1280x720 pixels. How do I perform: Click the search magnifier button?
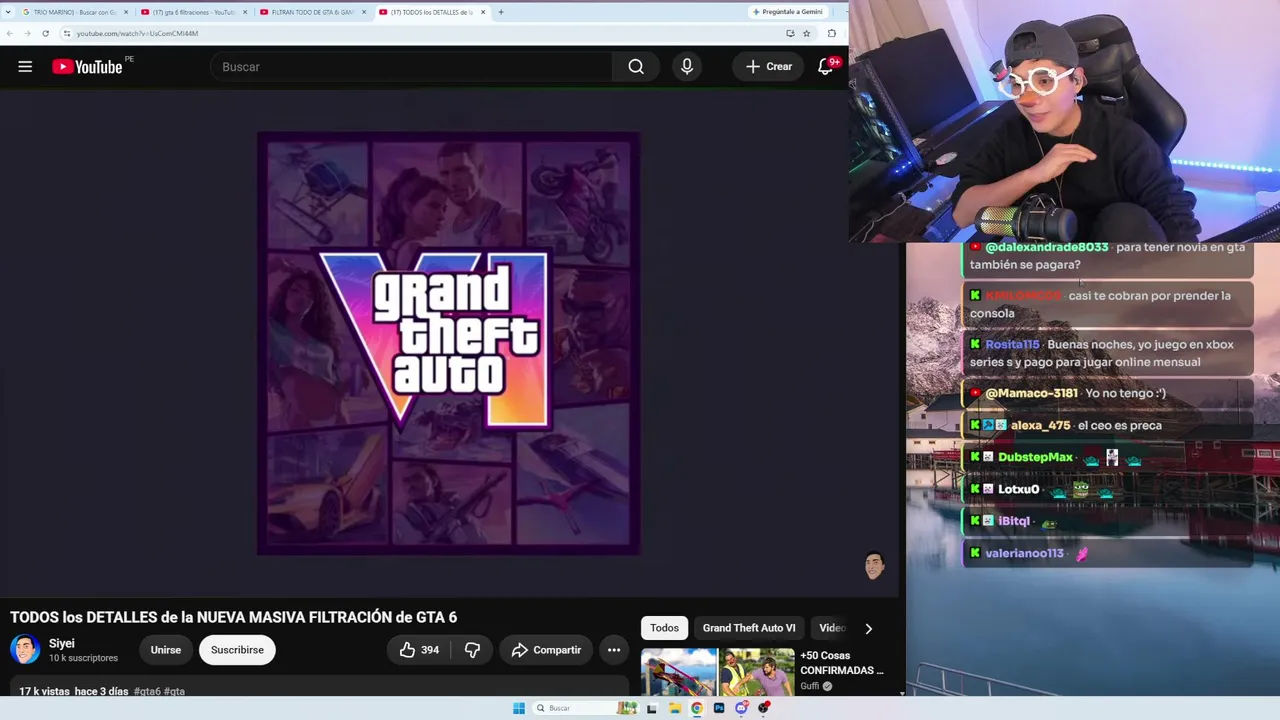click(636, 67)
